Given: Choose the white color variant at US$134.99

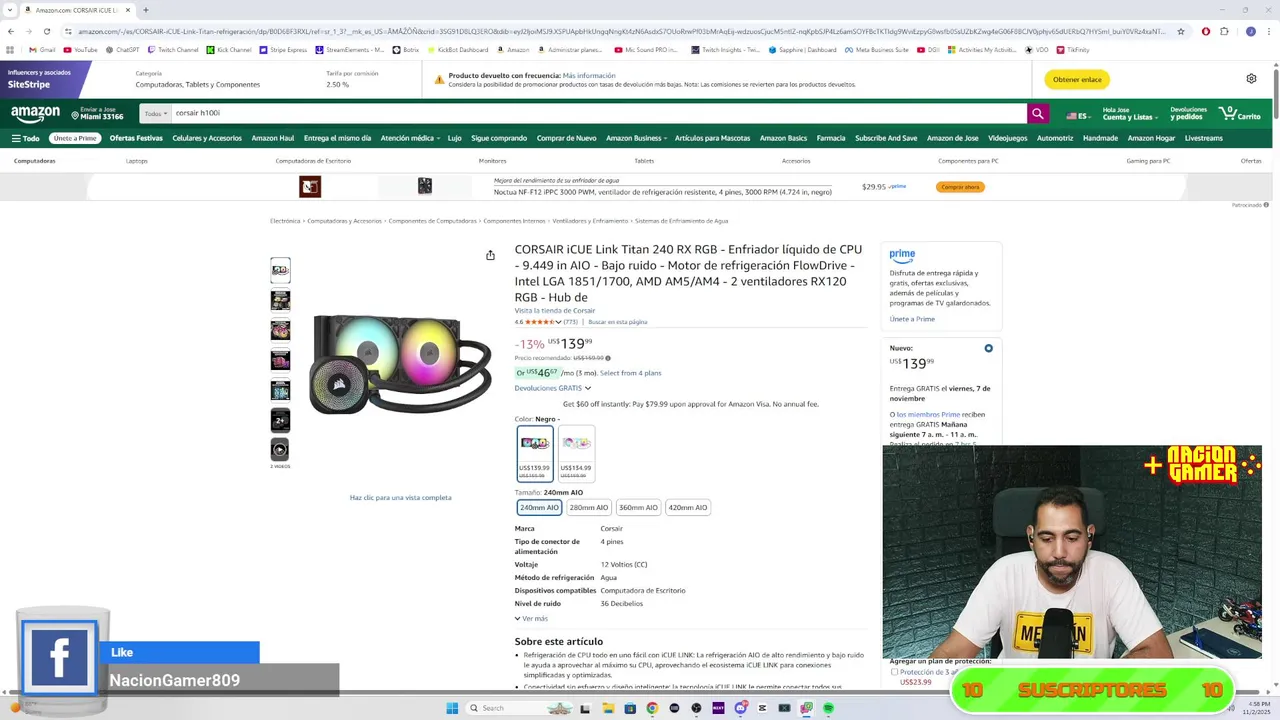Looking at the screenshot, I should tap(576, 454).
